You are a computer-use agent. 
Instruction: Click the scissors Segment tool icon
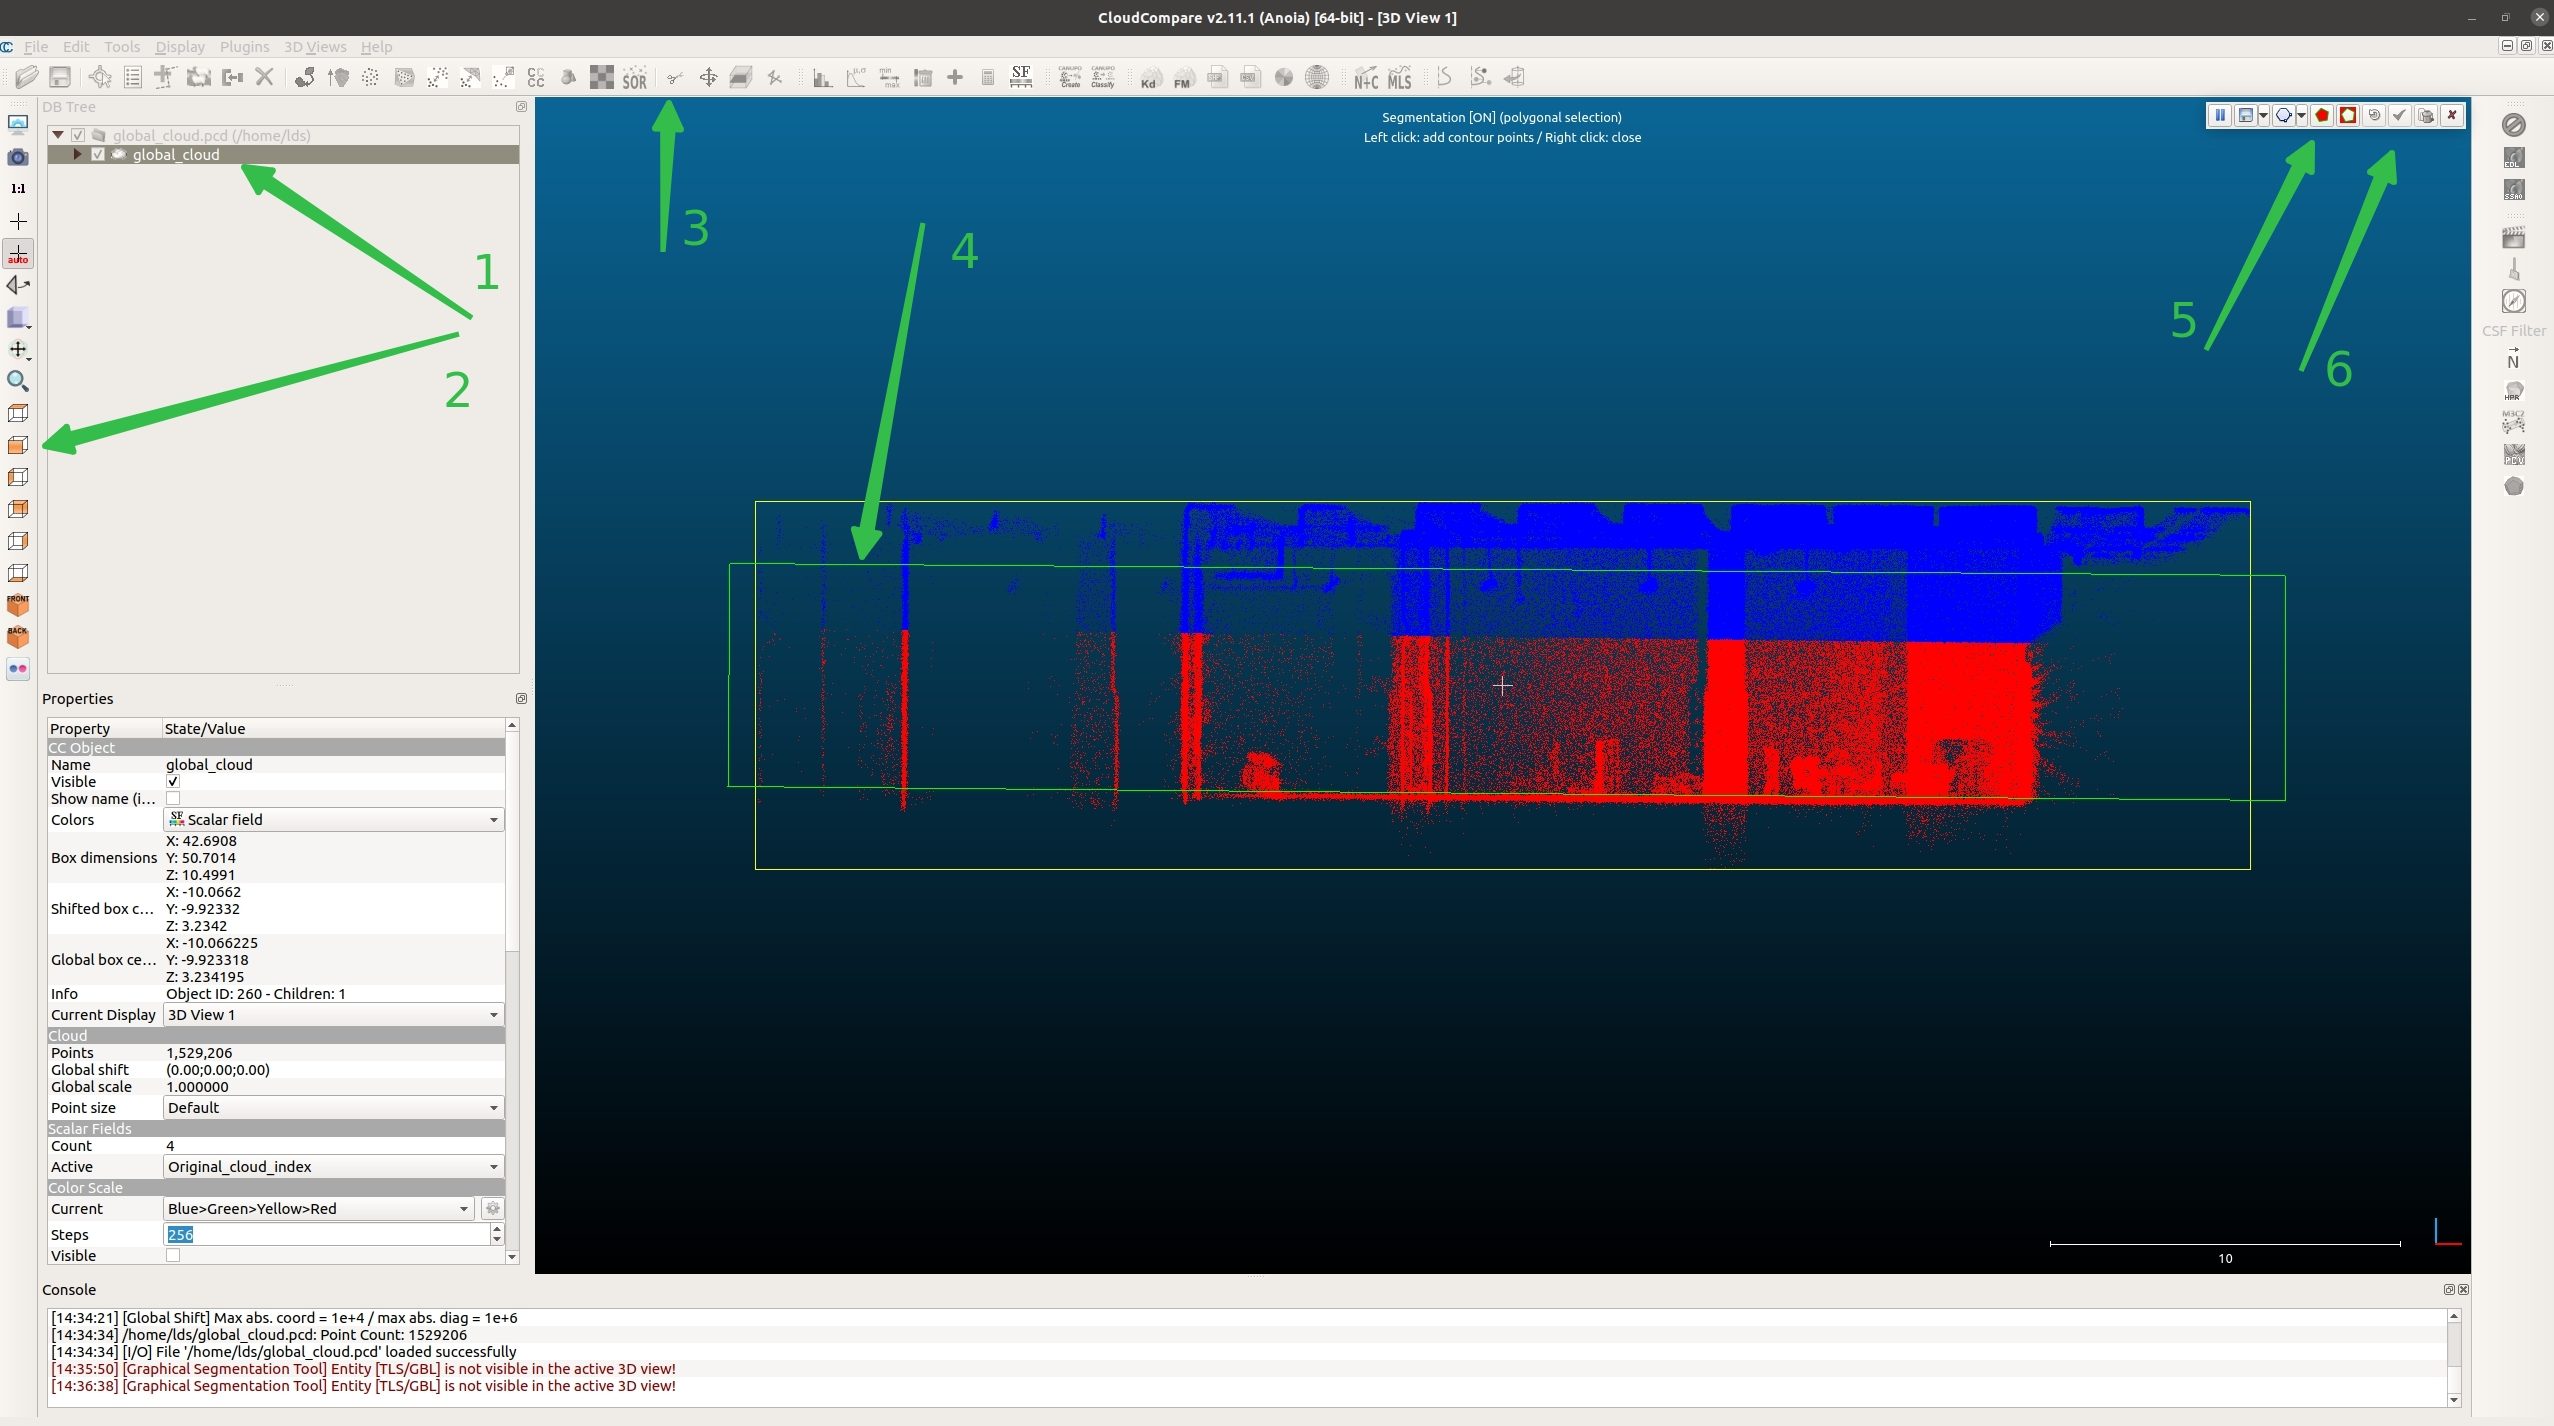click(675, 78)
